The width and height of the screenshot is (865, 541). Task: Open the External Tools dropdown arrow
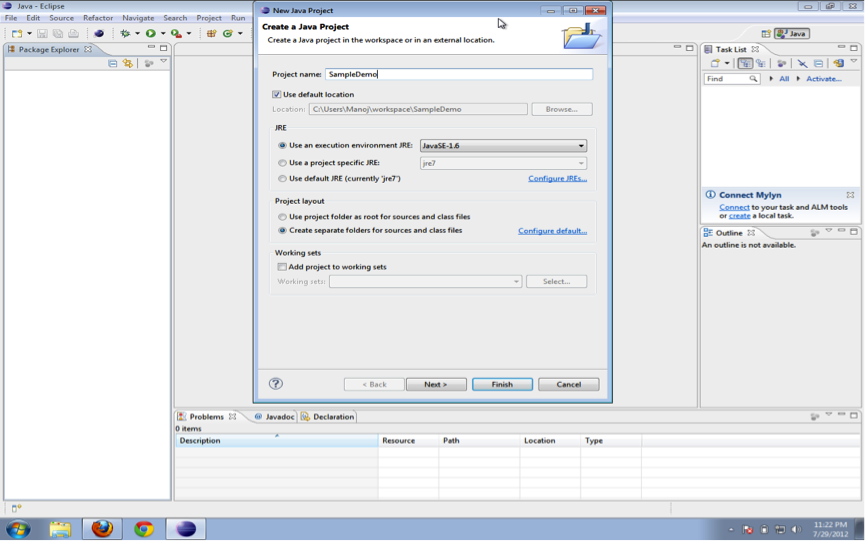click(x=189, y=34)
